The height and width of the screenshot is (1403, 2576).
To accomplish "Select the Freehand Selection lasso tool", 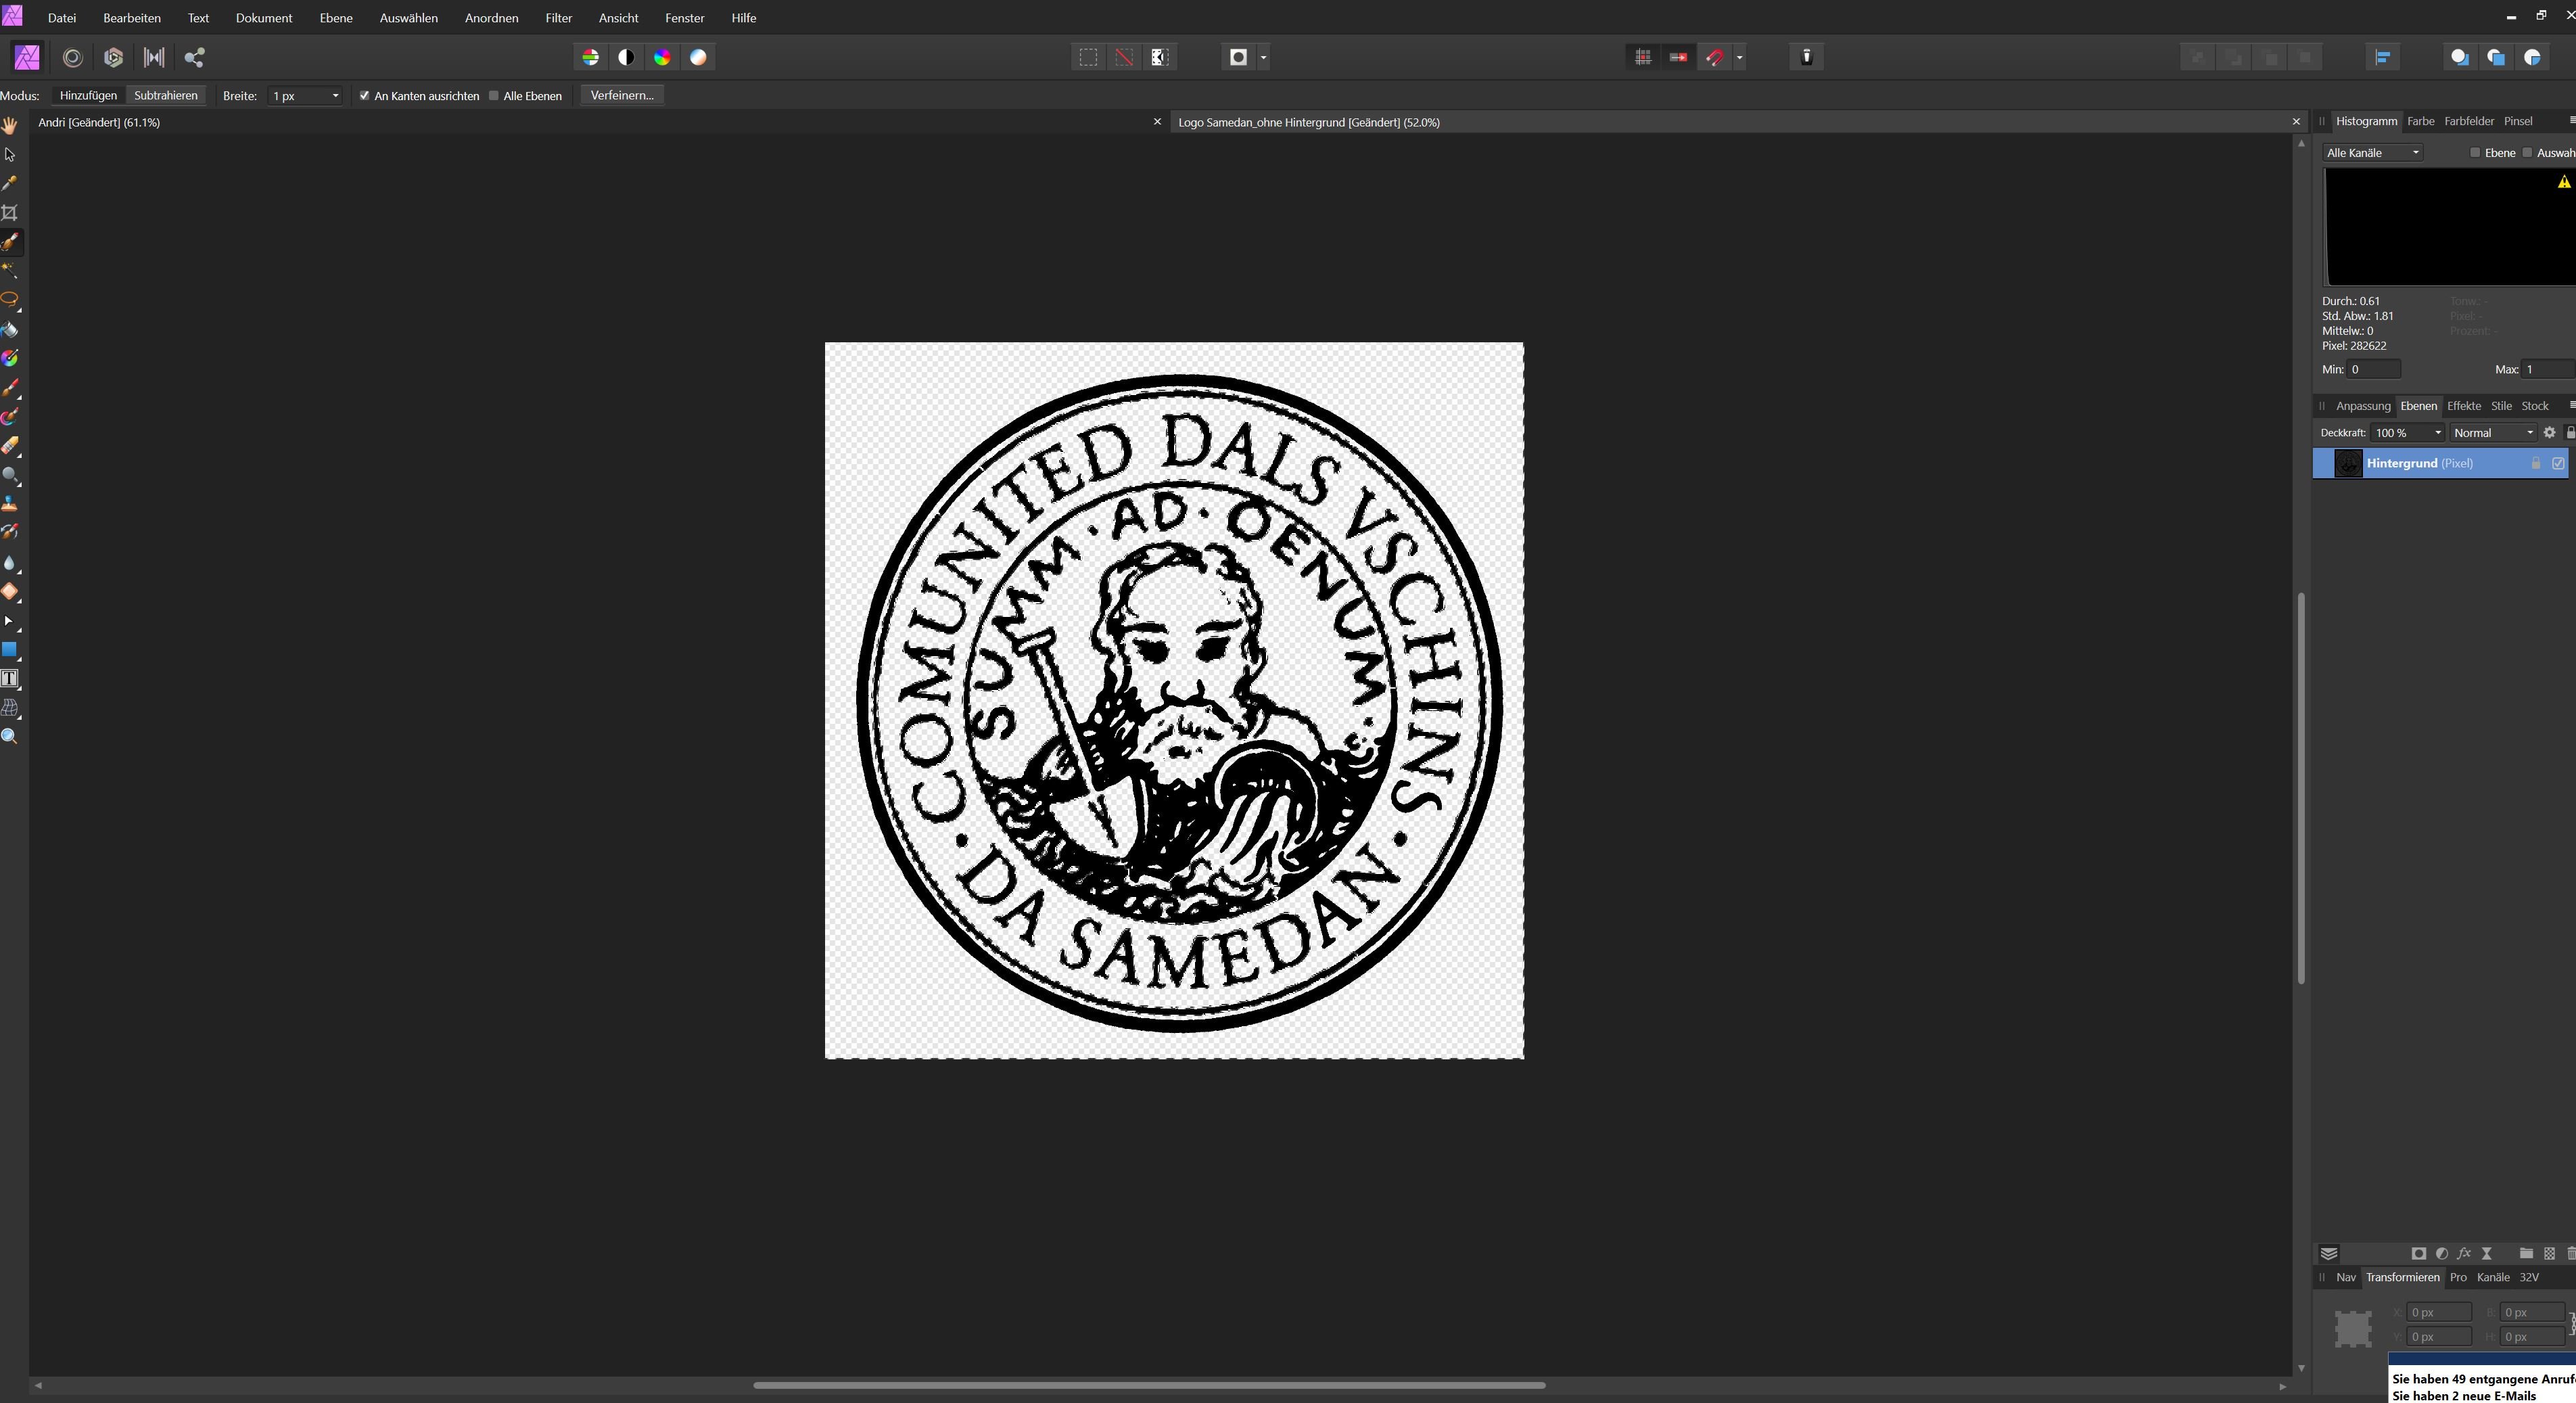I will click(10, 299).
